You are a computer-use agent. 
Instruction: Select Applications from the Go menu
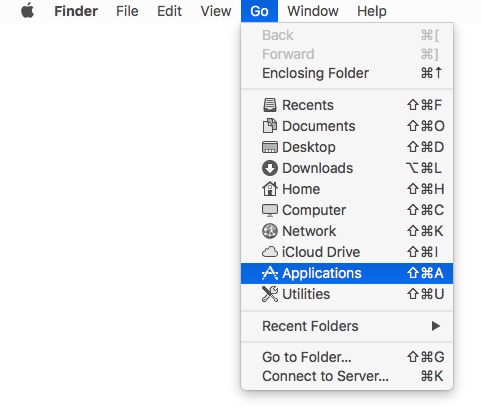(347, 273)
